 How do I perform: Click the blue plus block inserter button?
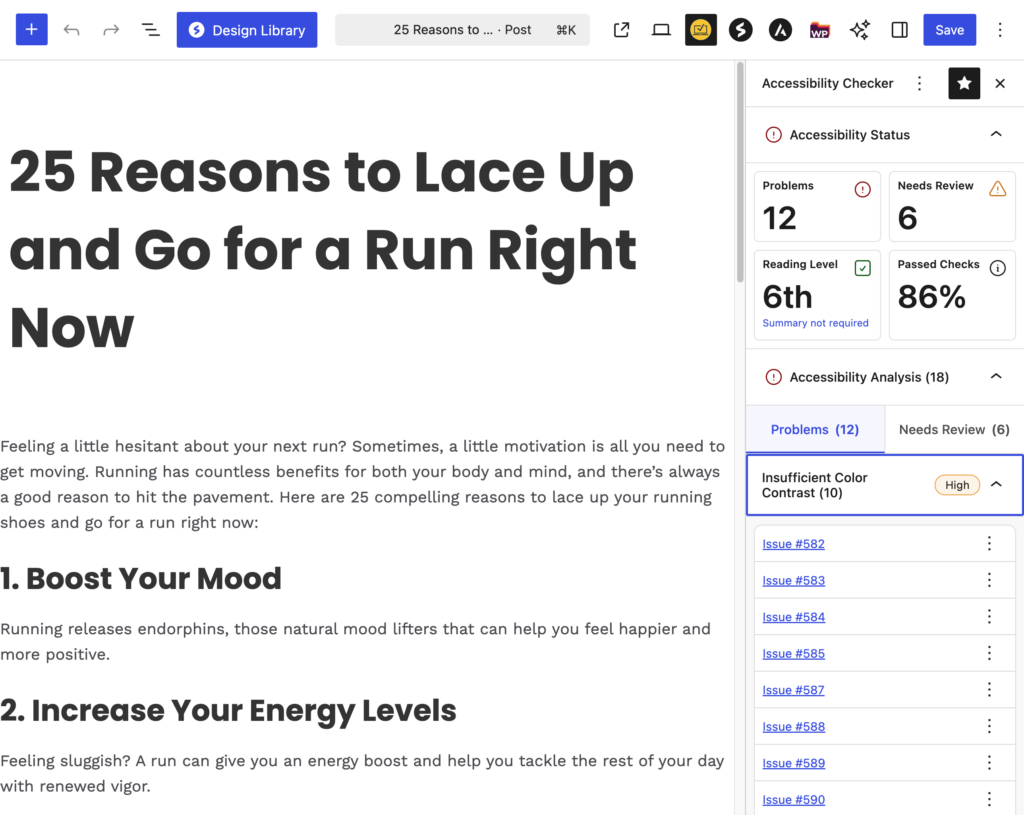[x=31, y=30]
